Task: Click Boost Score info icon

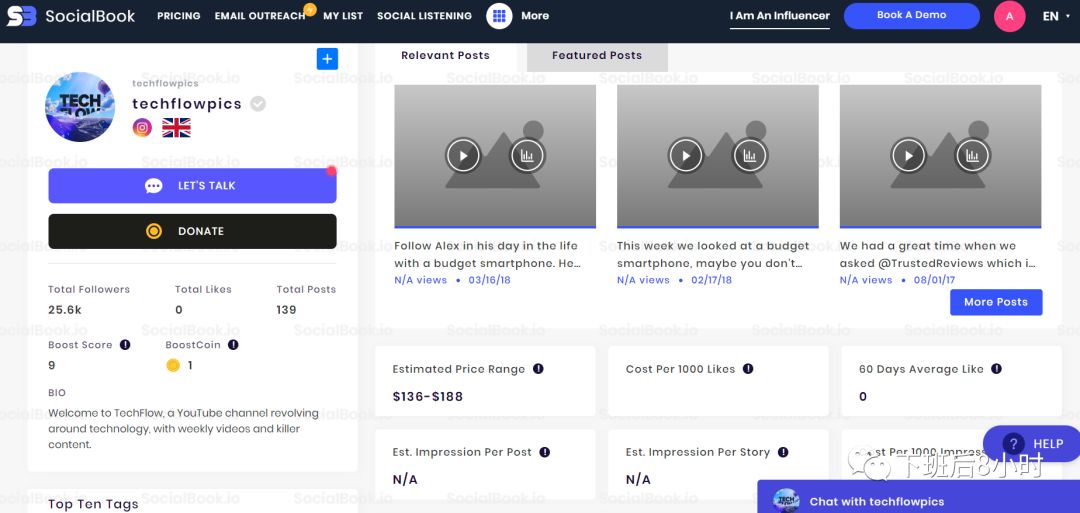Action: (125, 345)
